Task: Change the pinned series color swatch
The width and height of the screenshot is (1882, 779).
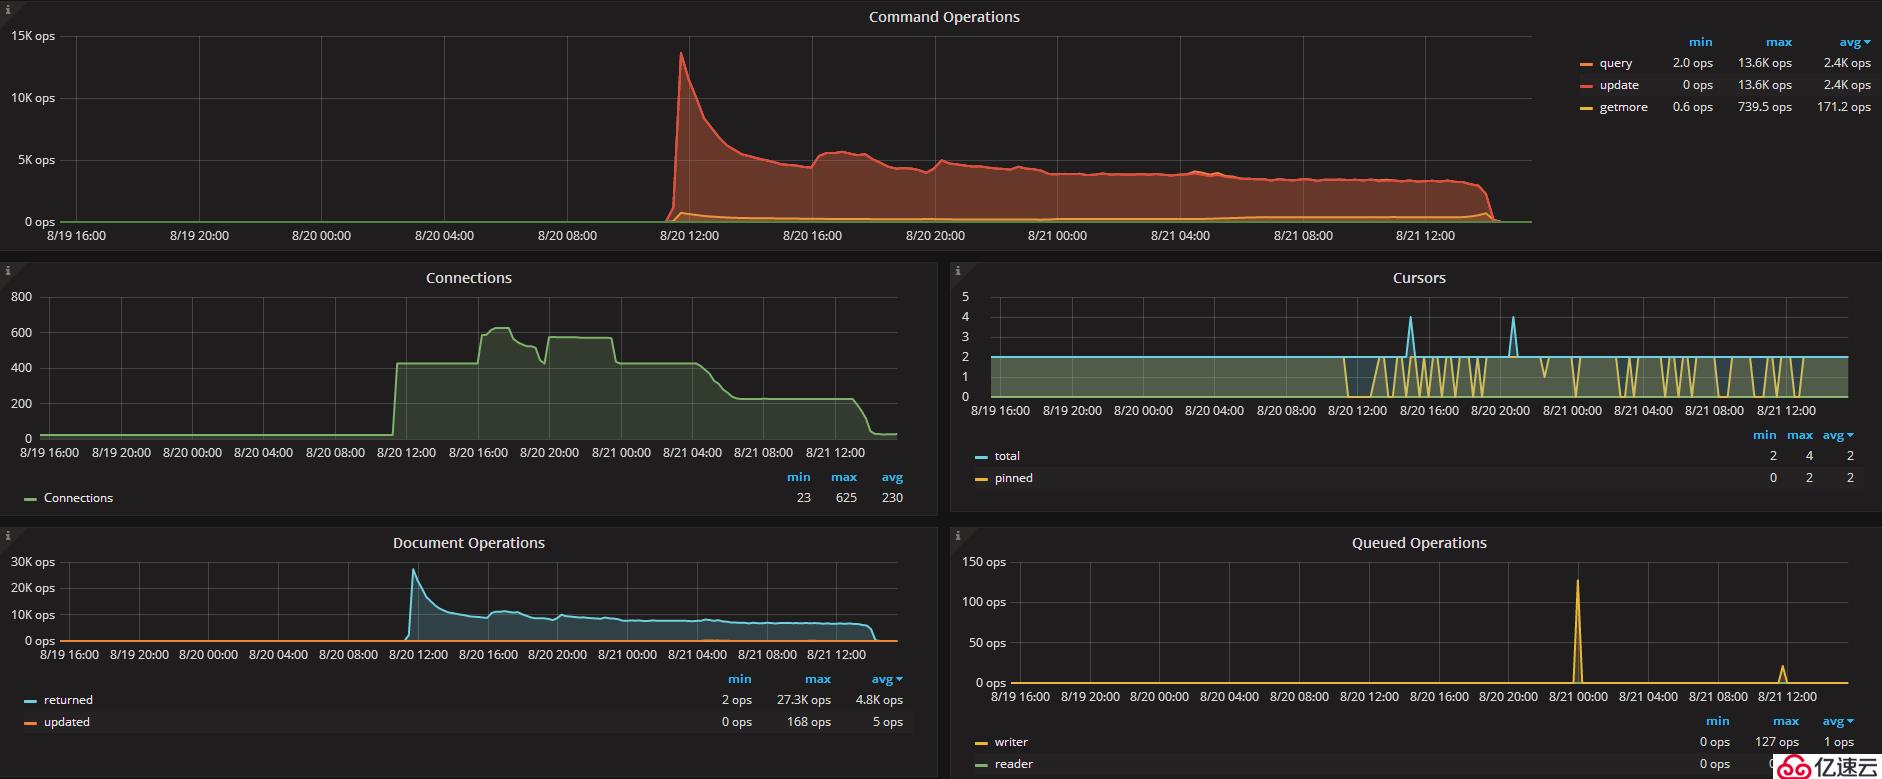Action: pos(981,479)
